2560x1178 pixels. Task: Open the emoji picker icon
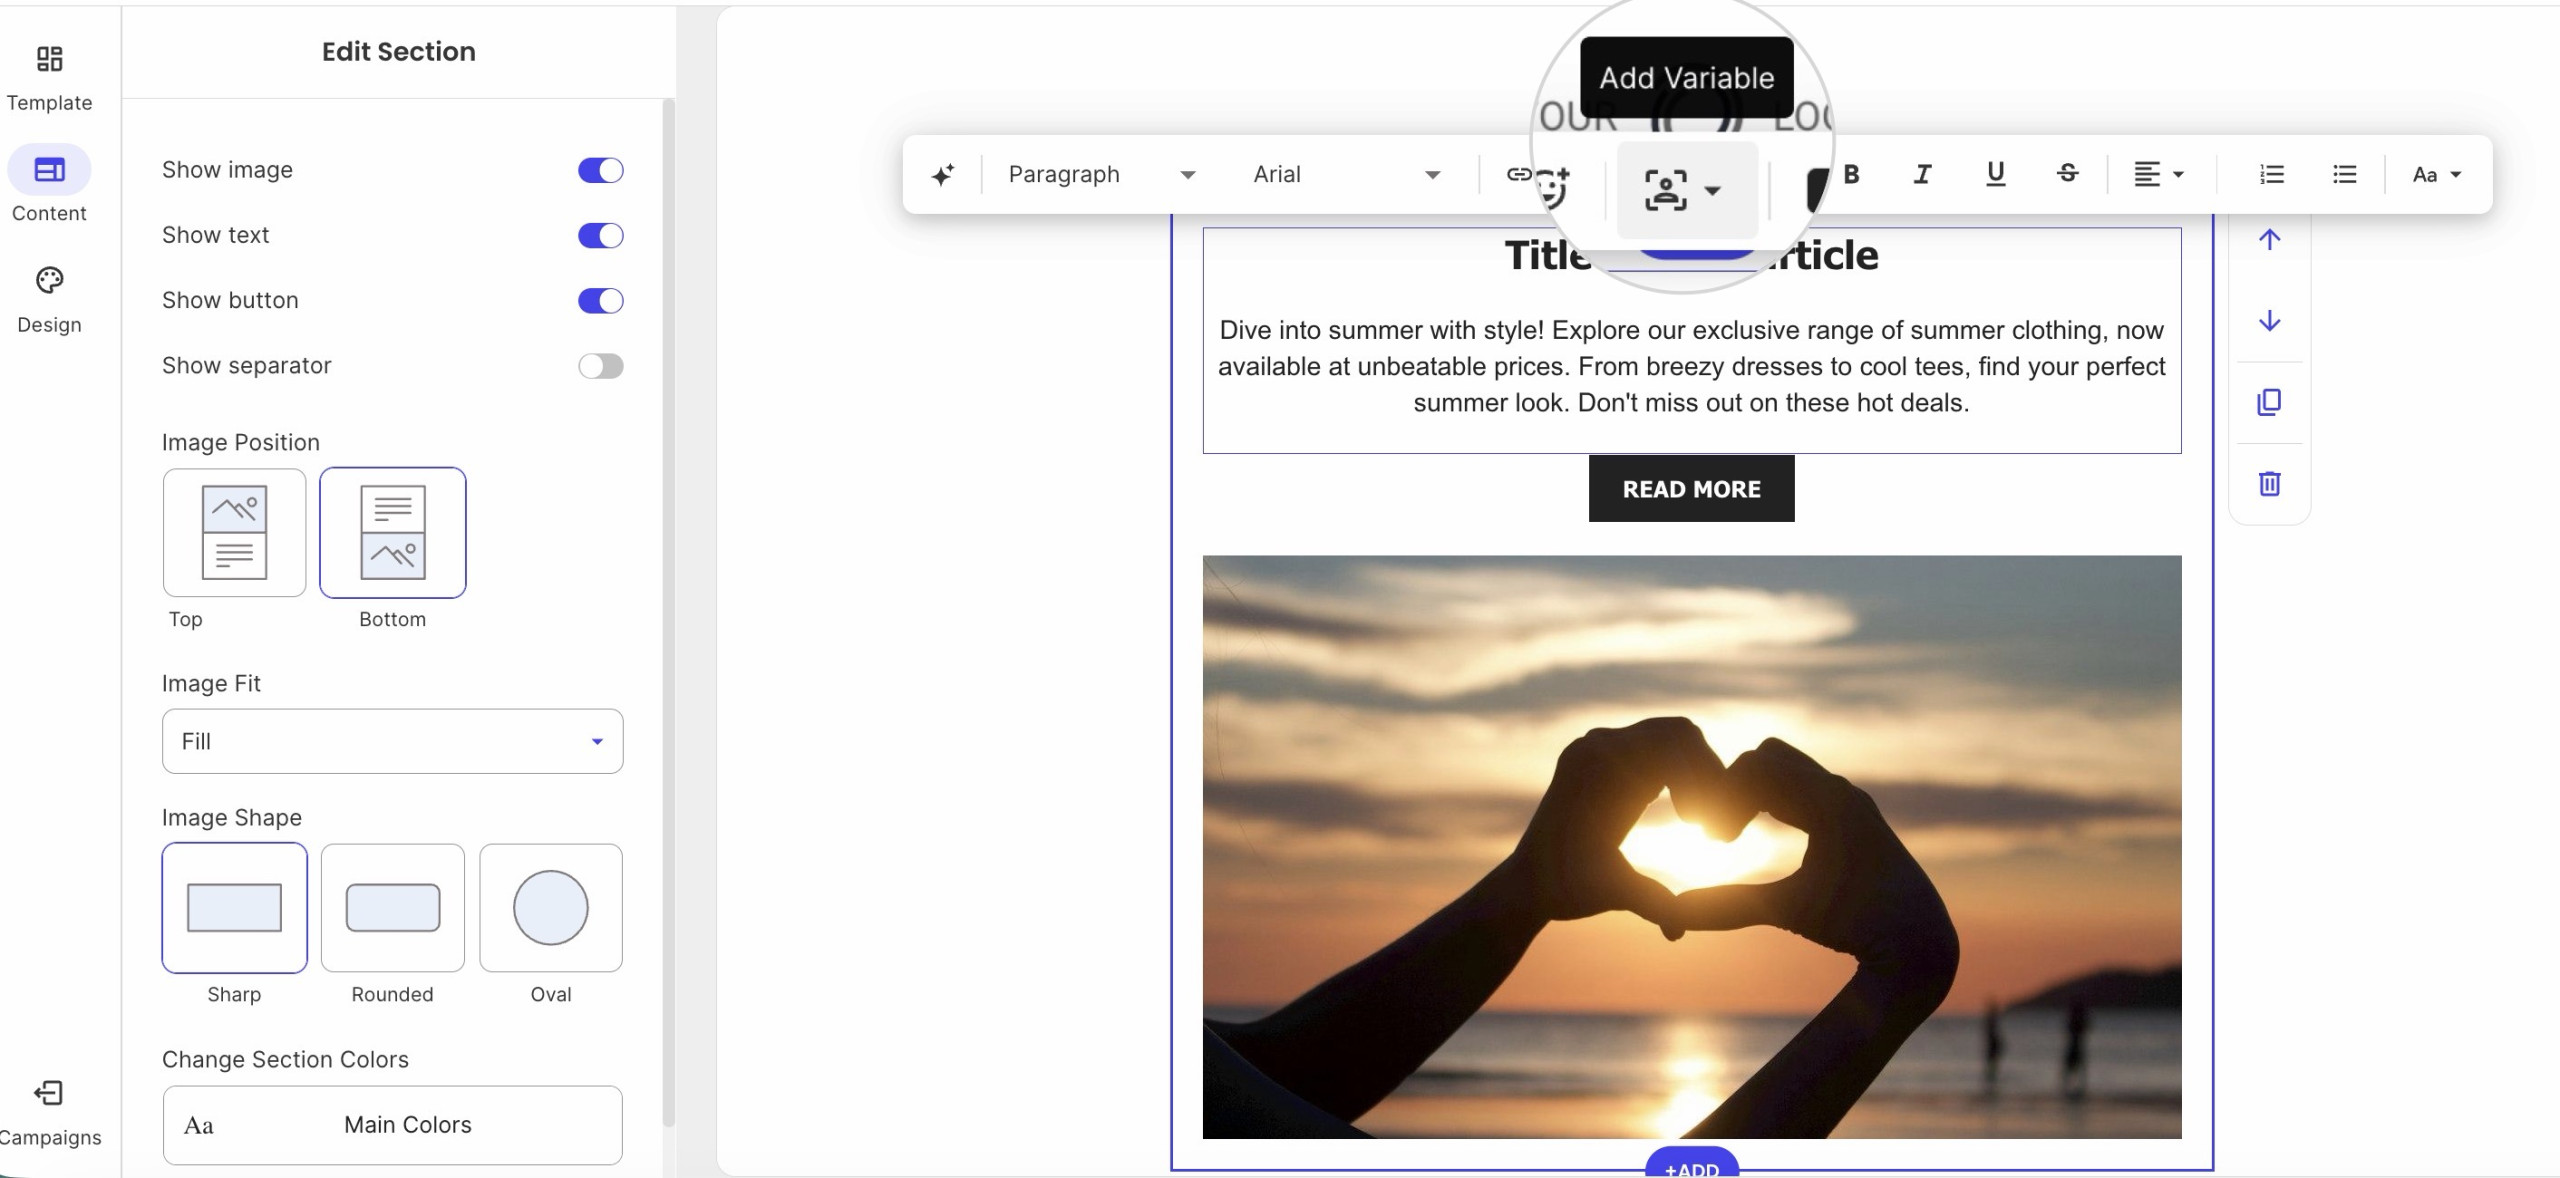click(1552, 187)
